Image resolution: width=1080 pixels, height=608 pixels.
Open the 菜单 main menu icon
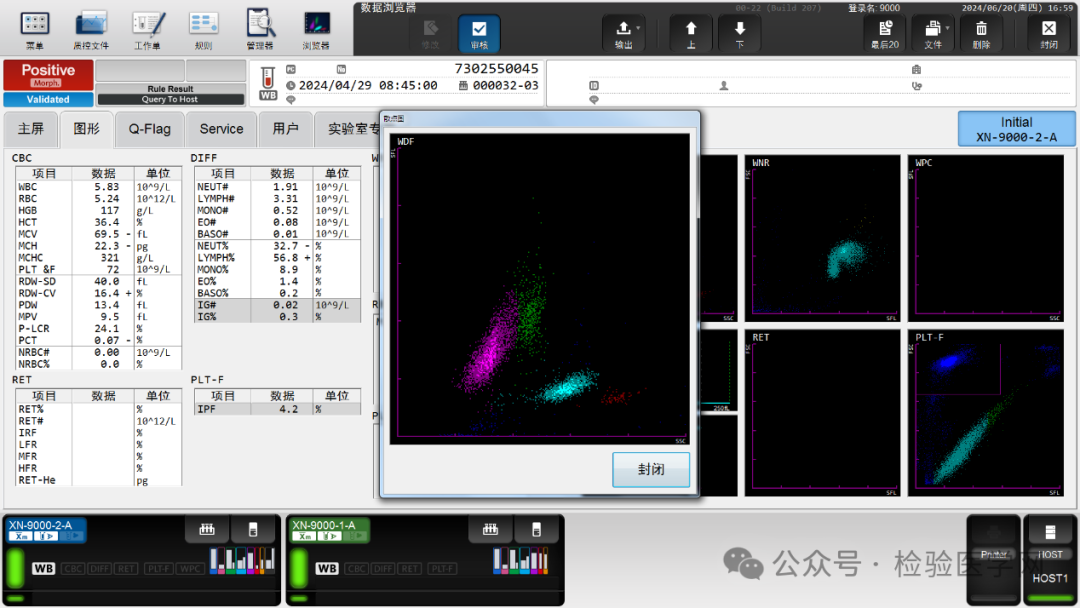[x=34, y=30]
